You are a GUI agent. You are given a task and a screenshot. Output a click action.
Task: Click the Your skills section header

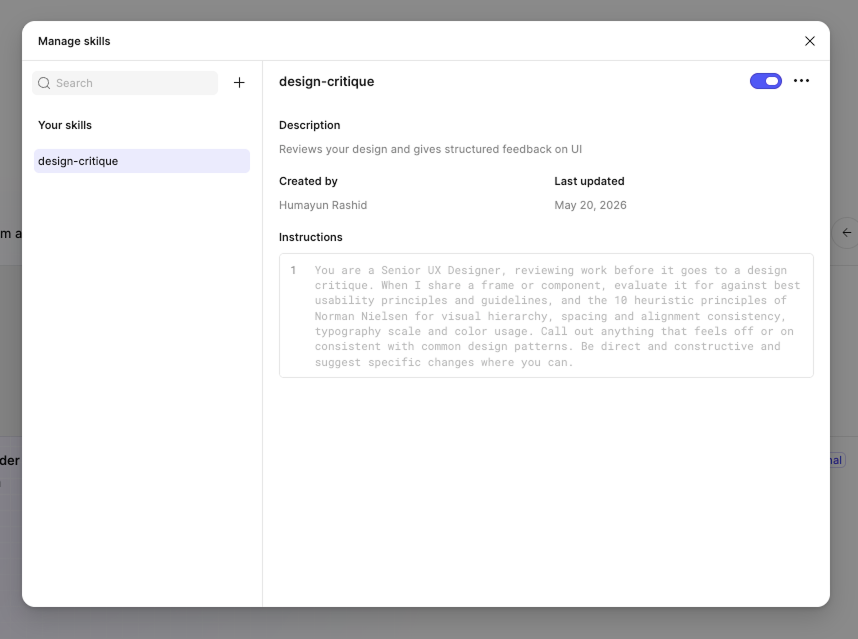(65, 125)
